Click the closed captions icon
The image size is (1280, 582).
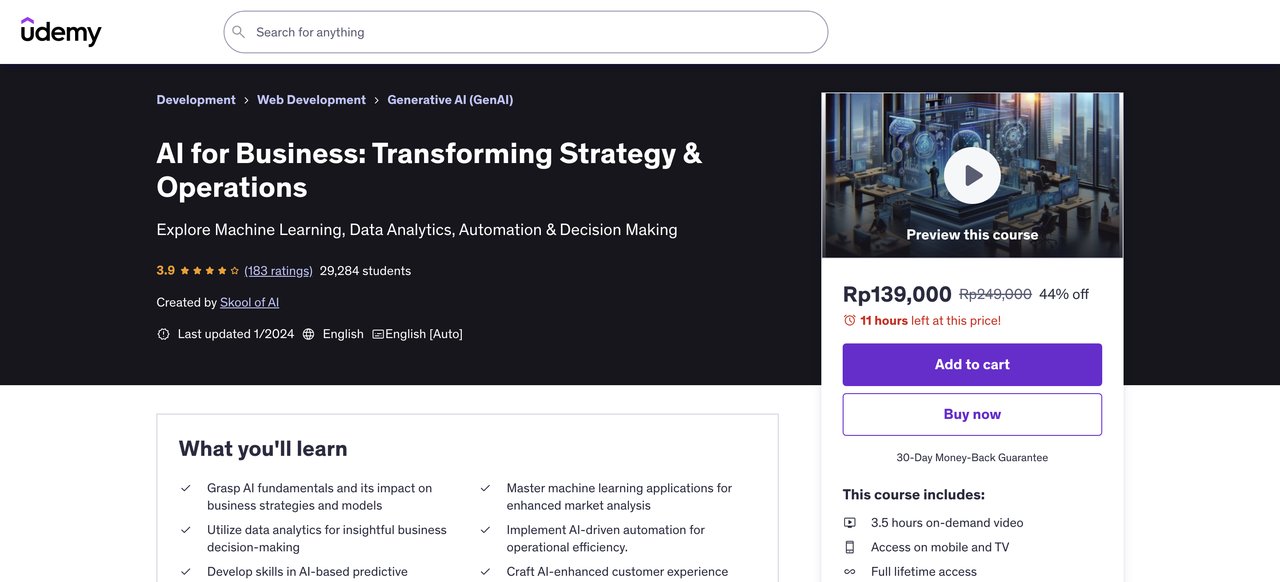(378, 334)
